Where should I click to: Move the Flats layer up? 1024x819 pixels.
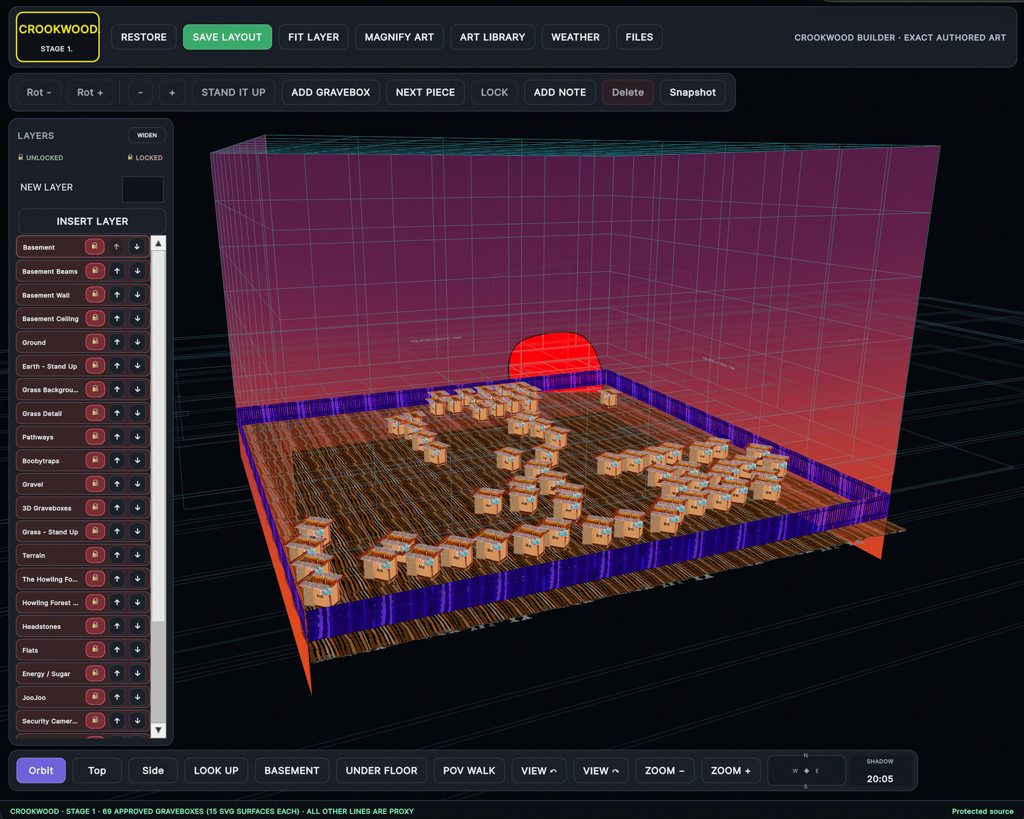[x=116, y=650]
